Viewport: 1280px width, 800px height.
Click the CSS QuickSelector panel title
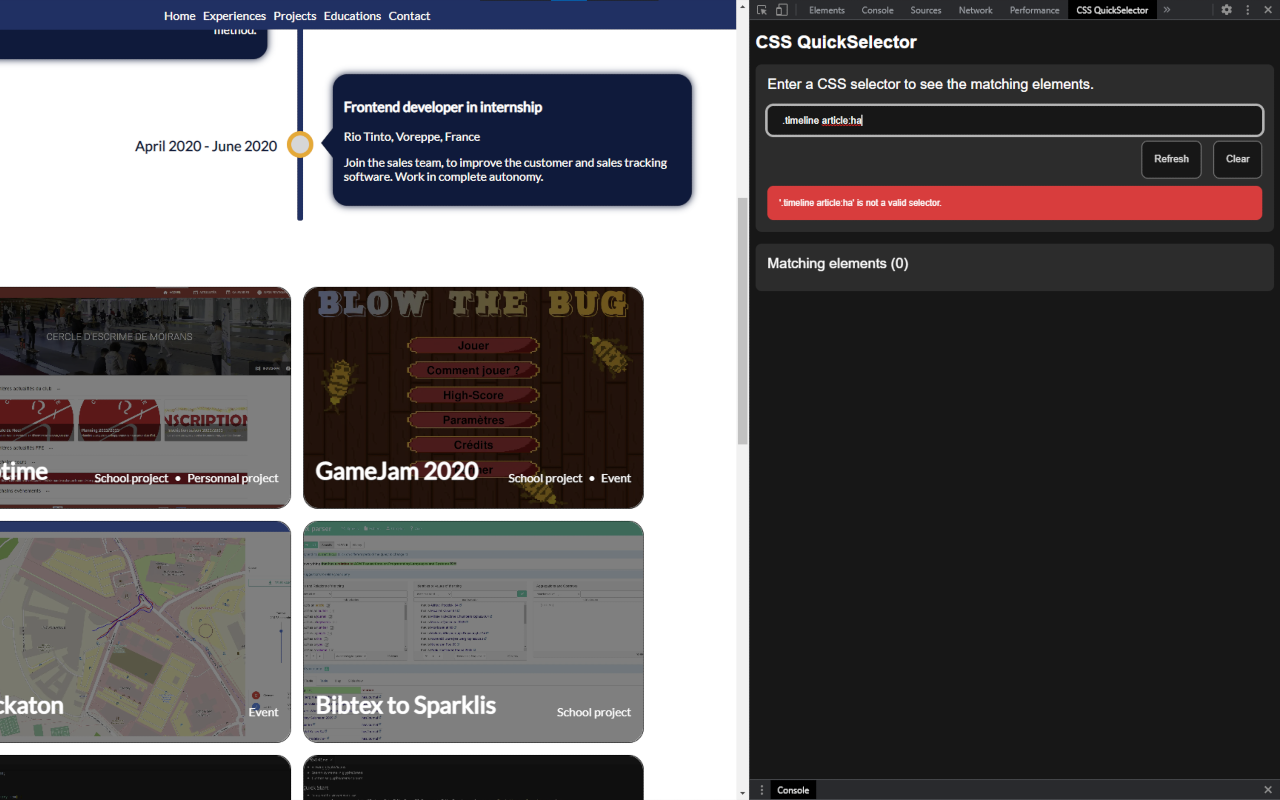pos(836,42)
